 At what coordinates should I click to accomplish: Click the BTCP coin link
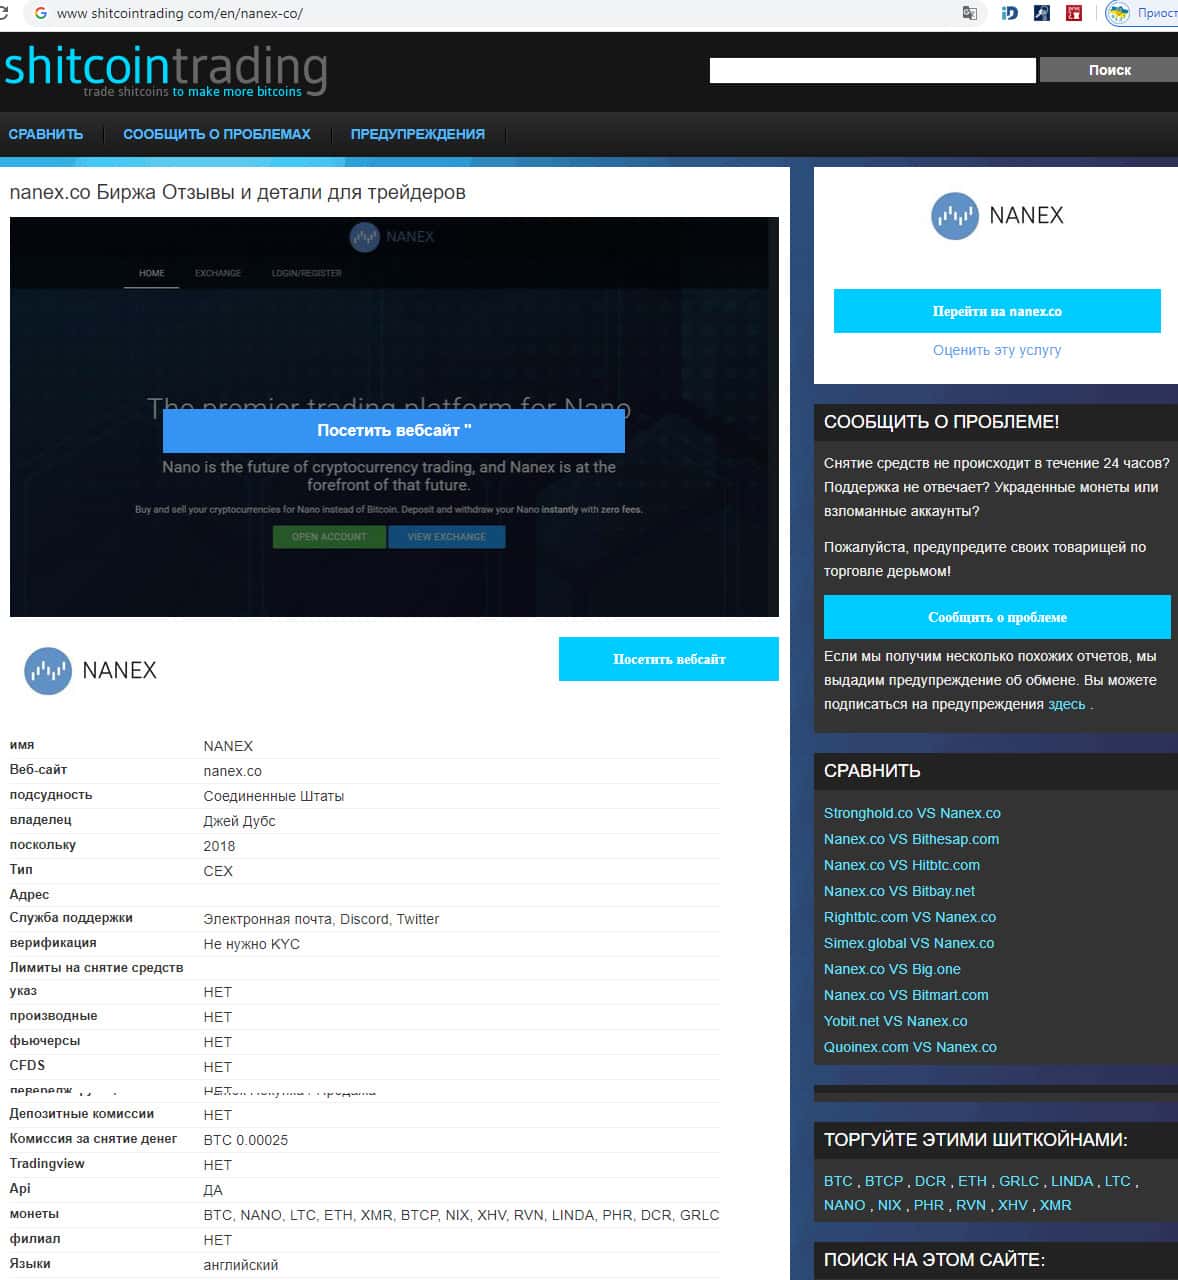tap(884, 1181)
